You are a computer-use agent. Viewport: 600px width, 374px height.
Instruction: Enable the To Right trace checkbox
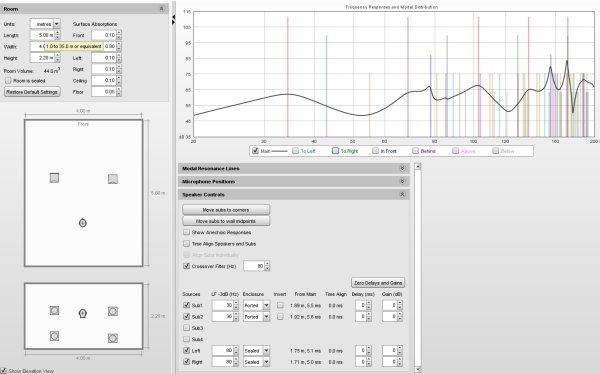(336, 151)
